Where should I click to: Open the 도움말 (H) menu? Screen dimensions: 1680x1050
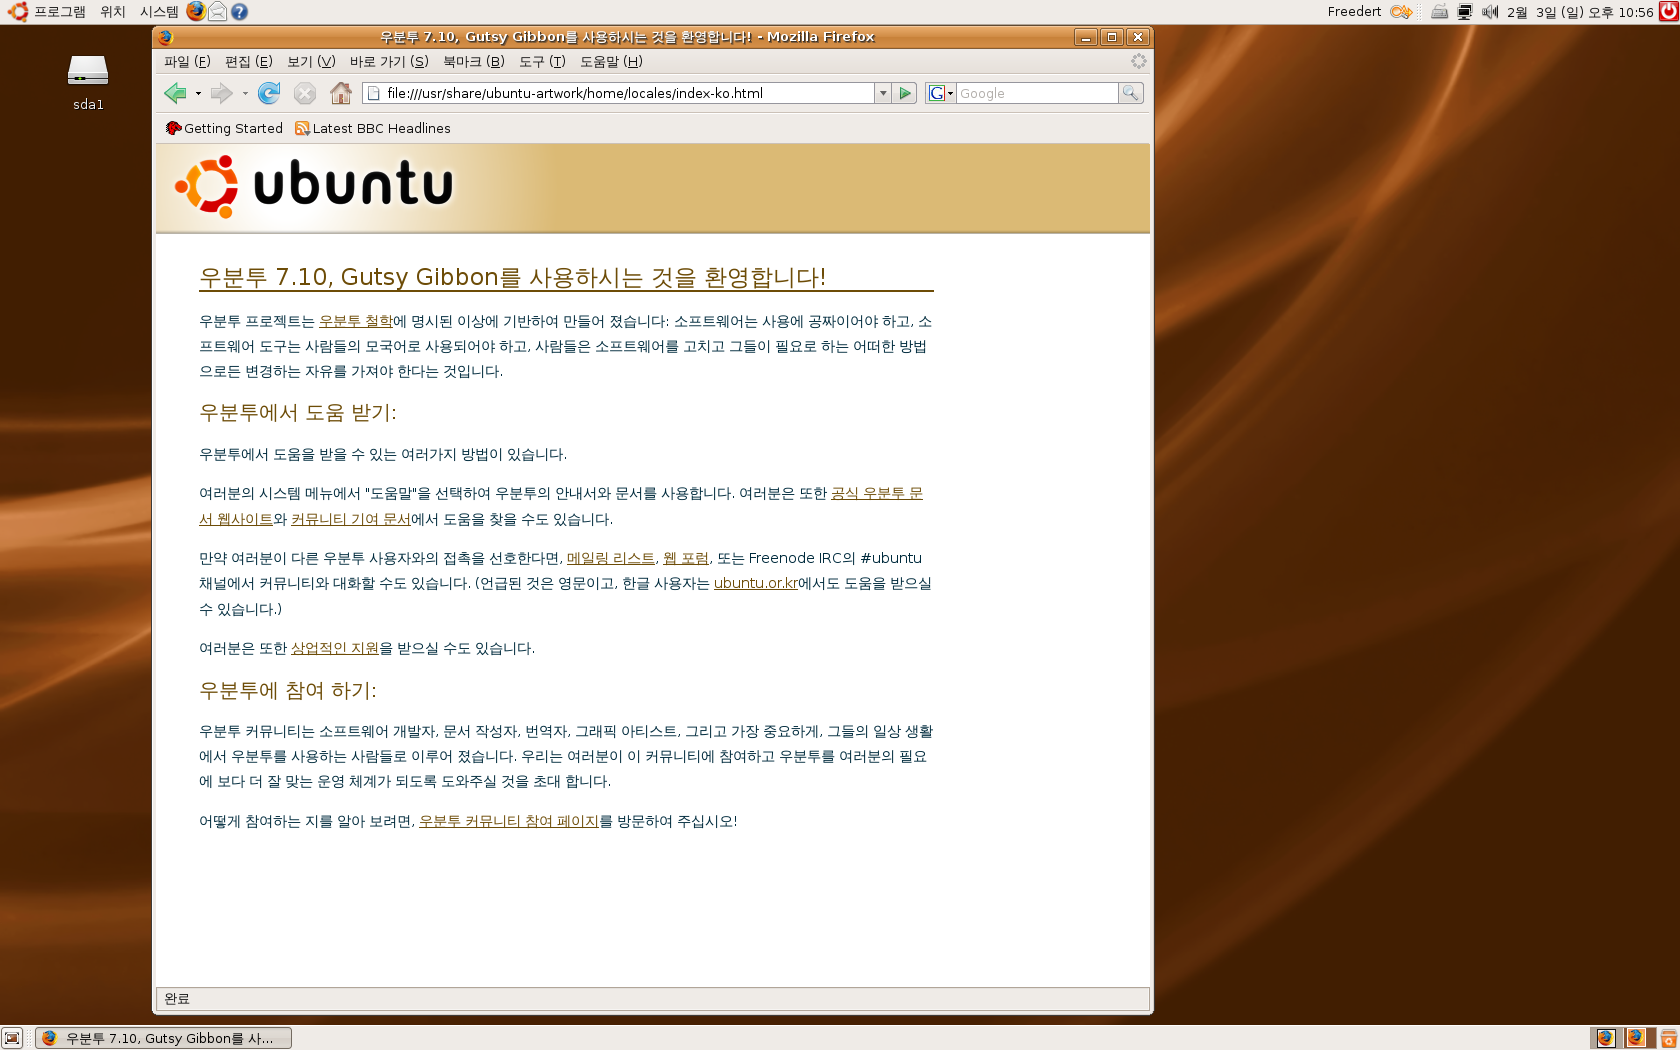pos(611,61)
